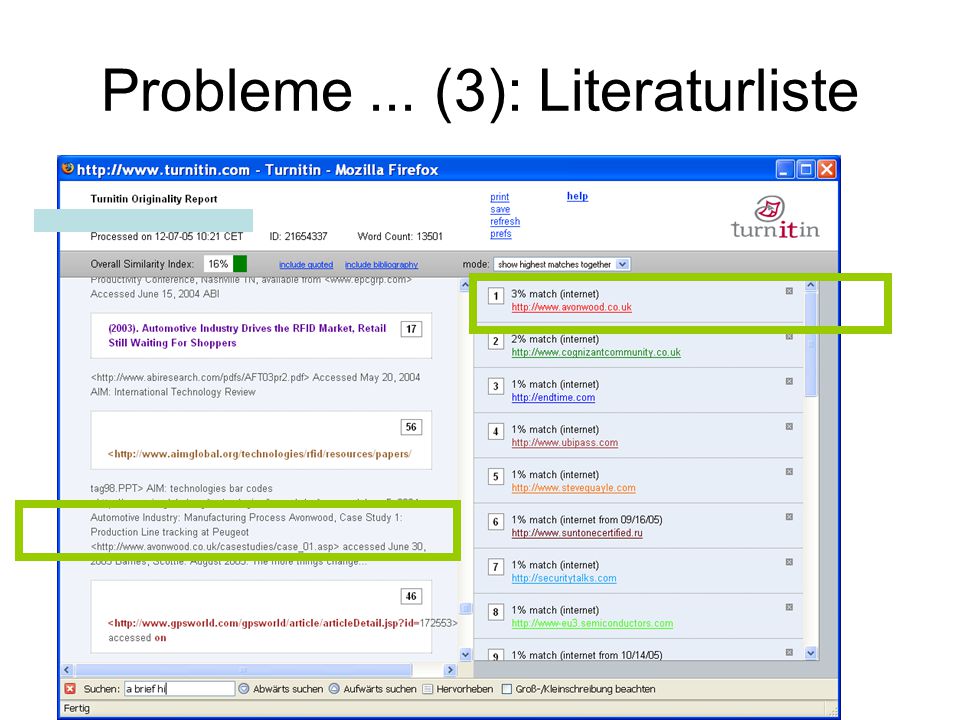Click the horizontal scrollbar right arrow

coord(451,670)
